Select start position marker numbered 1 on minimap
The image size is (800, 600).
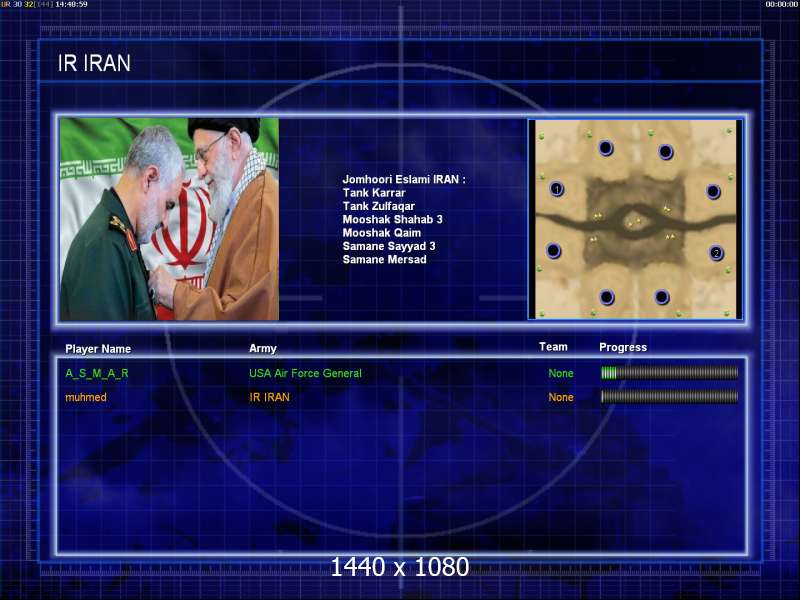(x=557, y=189)
